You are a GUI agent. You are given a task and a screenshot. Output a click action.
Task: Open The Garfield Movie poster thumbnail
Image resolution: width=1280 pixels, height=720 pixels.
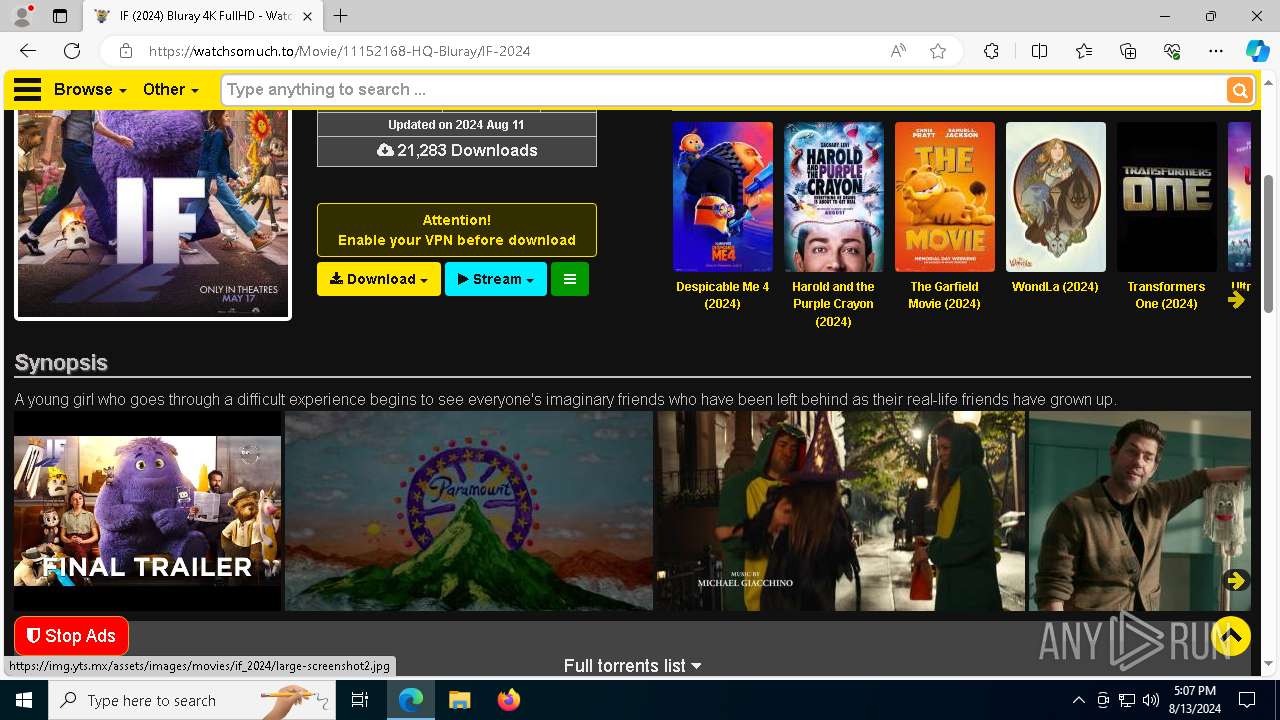pyautogui.click(x=945, y=197)
